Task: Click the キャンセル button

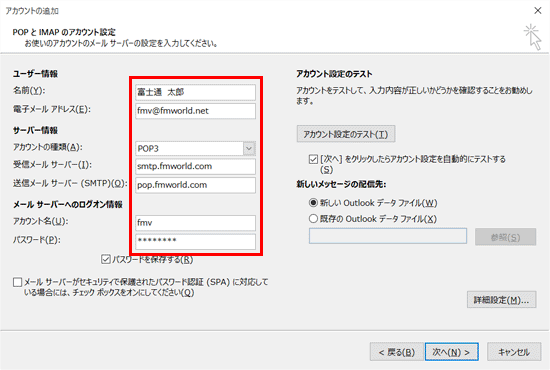Action: click(x=514, y=352)
